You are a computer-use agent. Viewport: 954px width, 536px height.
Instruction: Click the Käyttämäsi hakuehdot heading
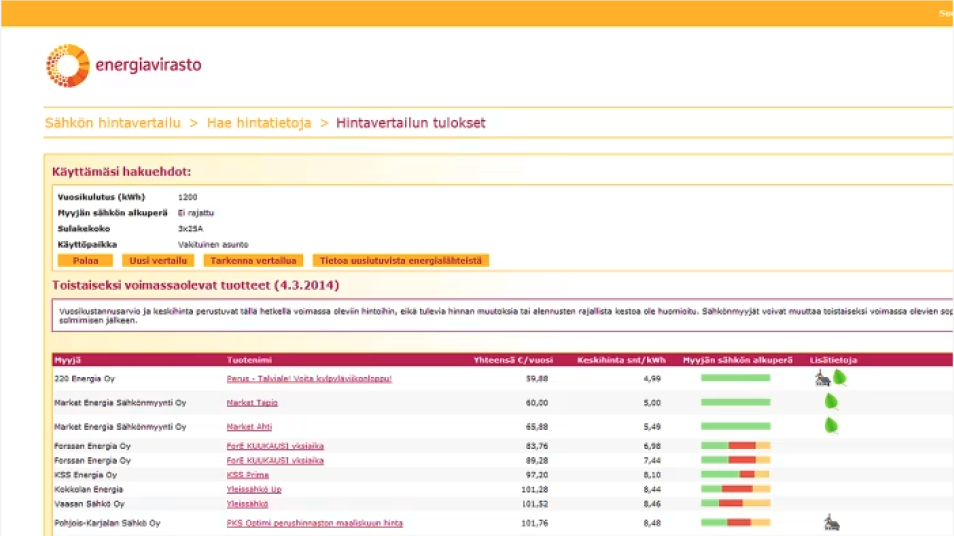coord(122,172)
